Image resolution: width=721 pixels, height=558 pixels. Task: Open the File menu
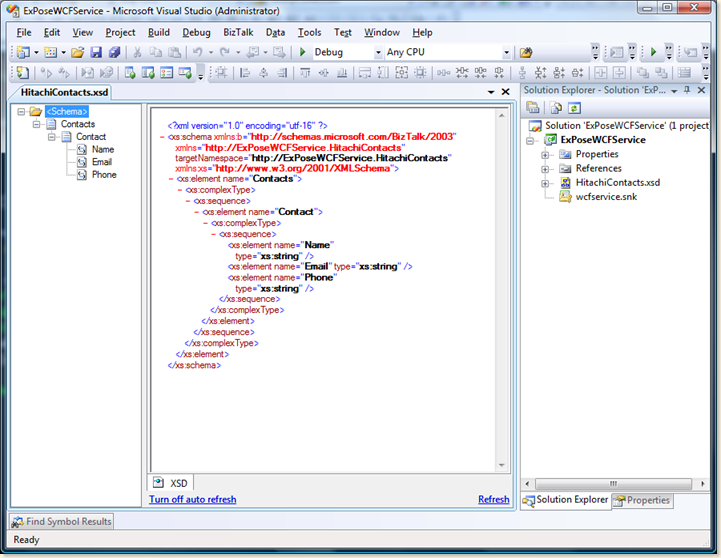(24, 32)
